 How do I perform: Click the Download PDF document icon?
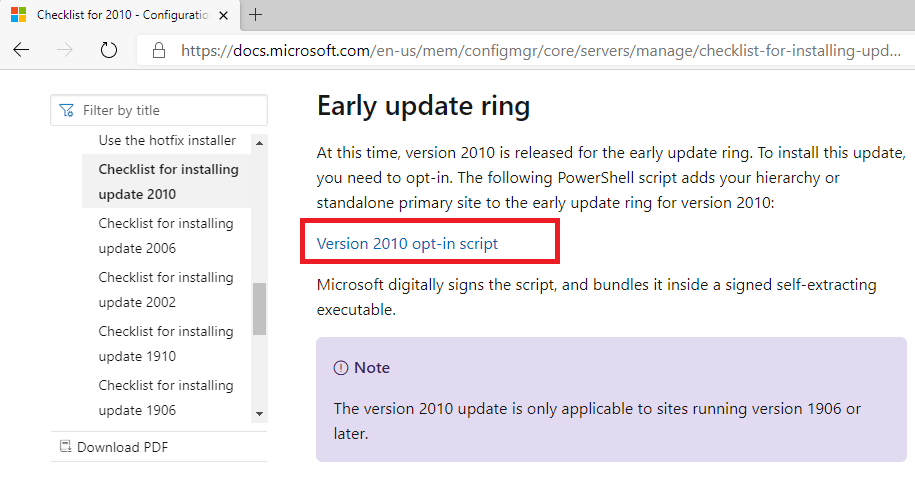pyautogui.click(x=65, y=447)
